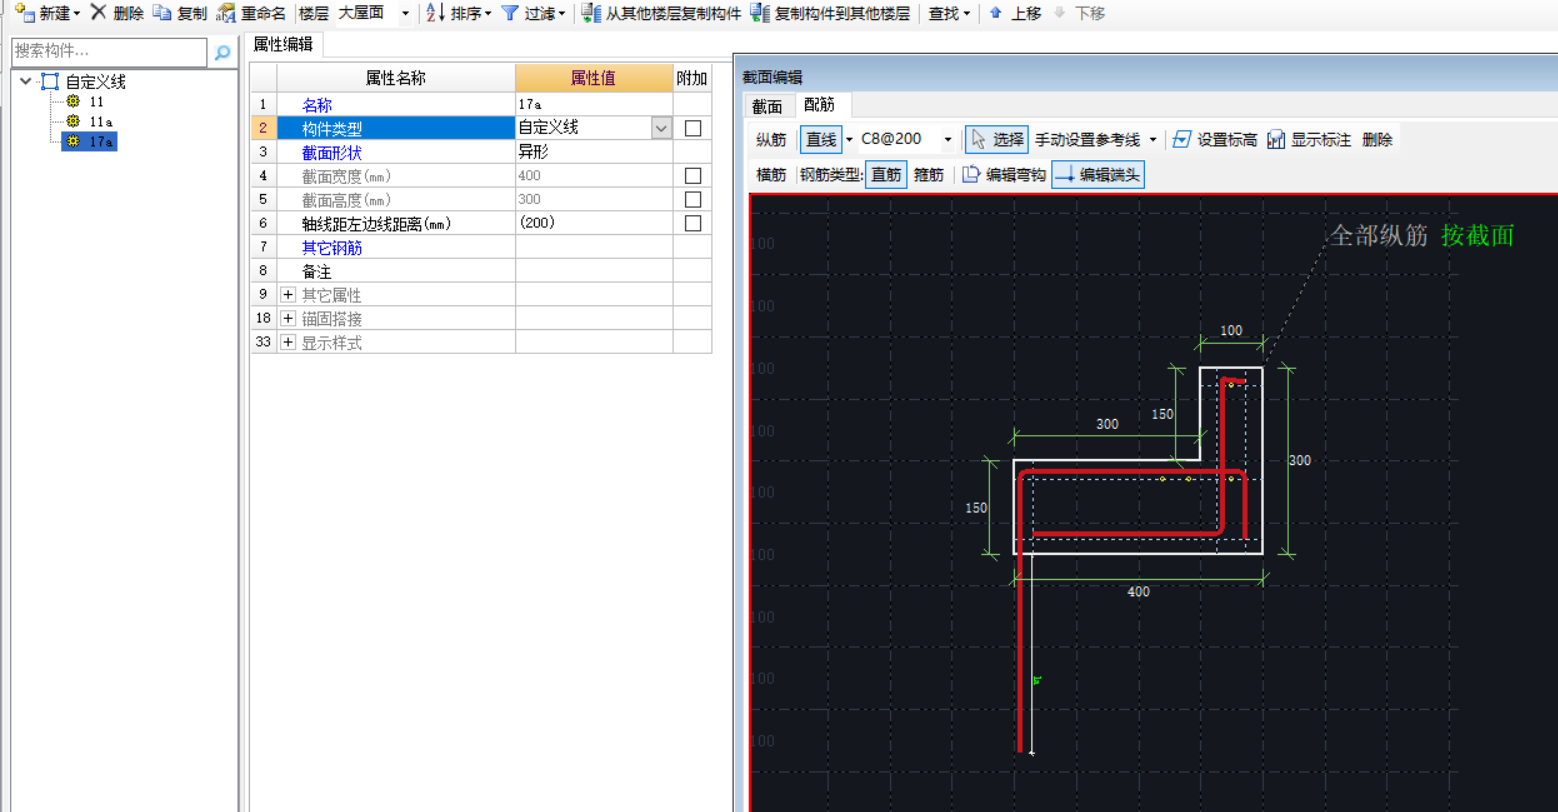
Task: Switch to the 截面 tab
Action: (x=767, y=106)
